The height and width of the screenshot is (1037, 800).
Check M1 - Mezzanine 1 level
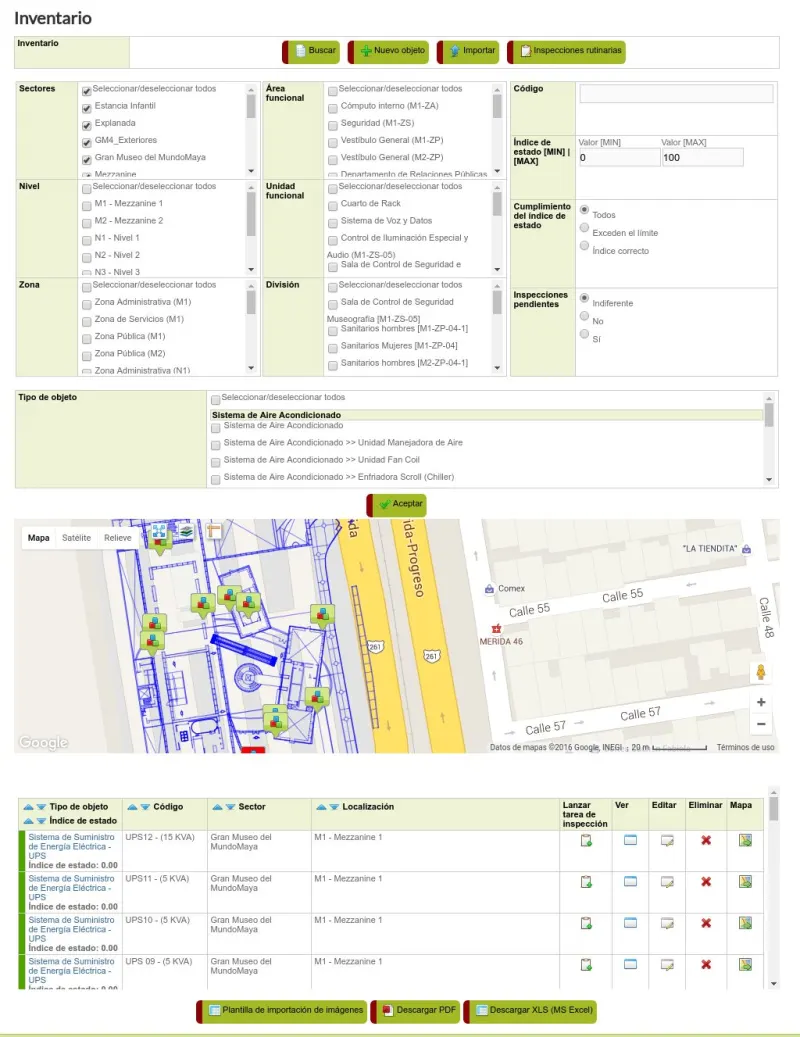tap(87, 206)
